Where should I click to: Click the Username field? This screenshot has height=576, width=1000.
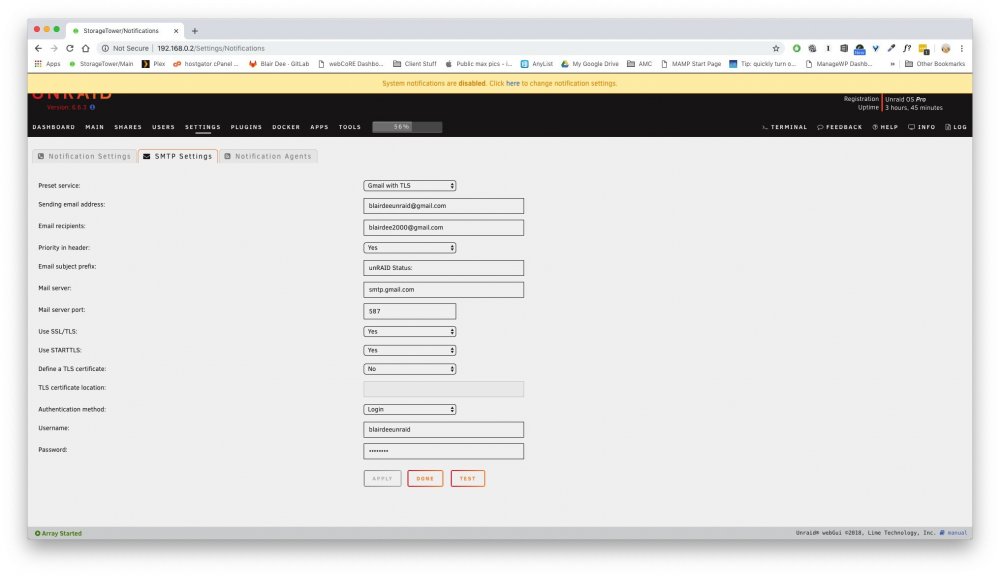[443, 429]
